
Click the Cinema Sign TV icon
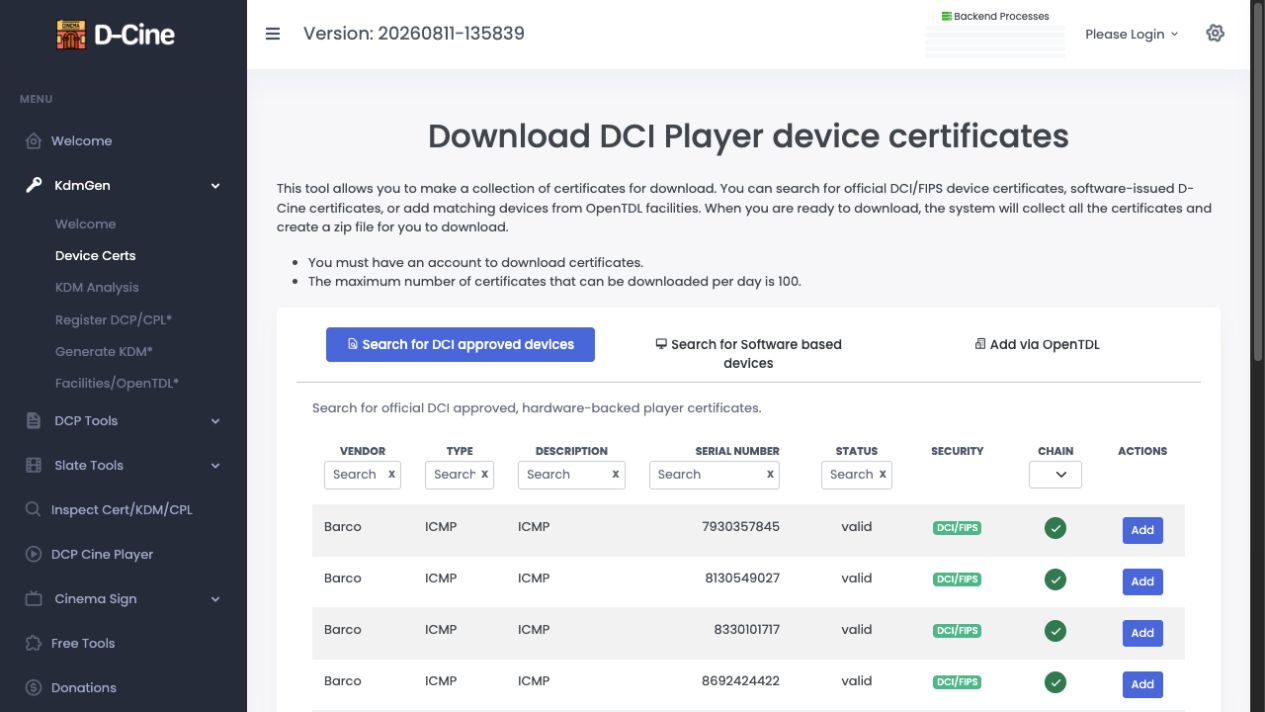pyautogui.click(x=33, y=599)
